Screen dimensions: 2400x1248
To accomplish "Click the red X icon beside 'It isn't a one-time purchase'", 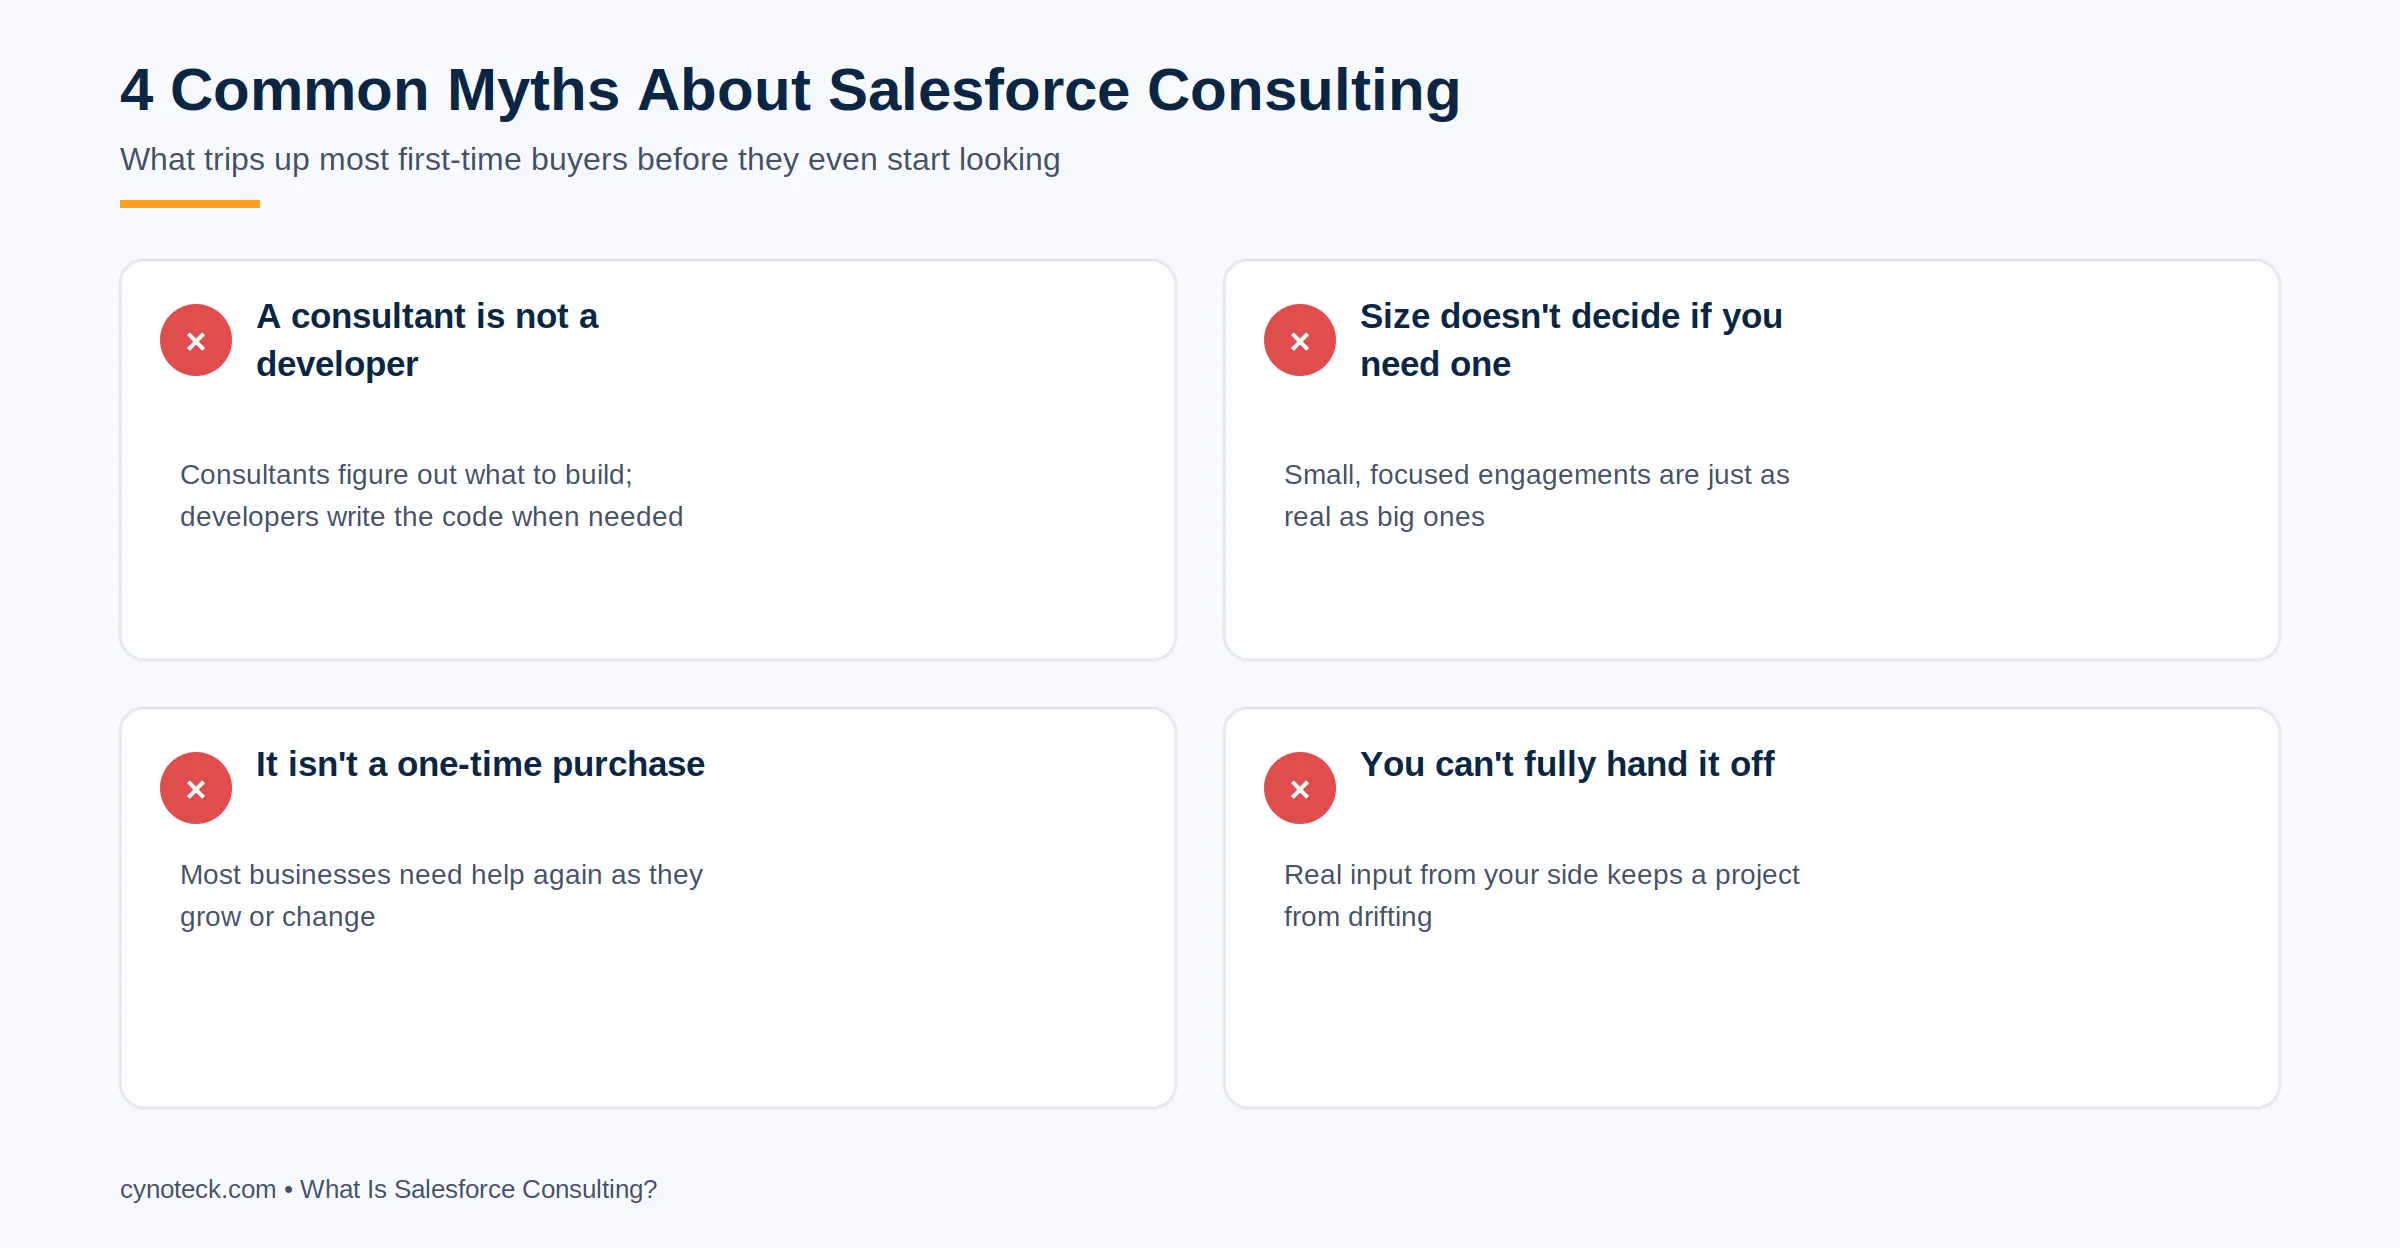I will [196, 788].
